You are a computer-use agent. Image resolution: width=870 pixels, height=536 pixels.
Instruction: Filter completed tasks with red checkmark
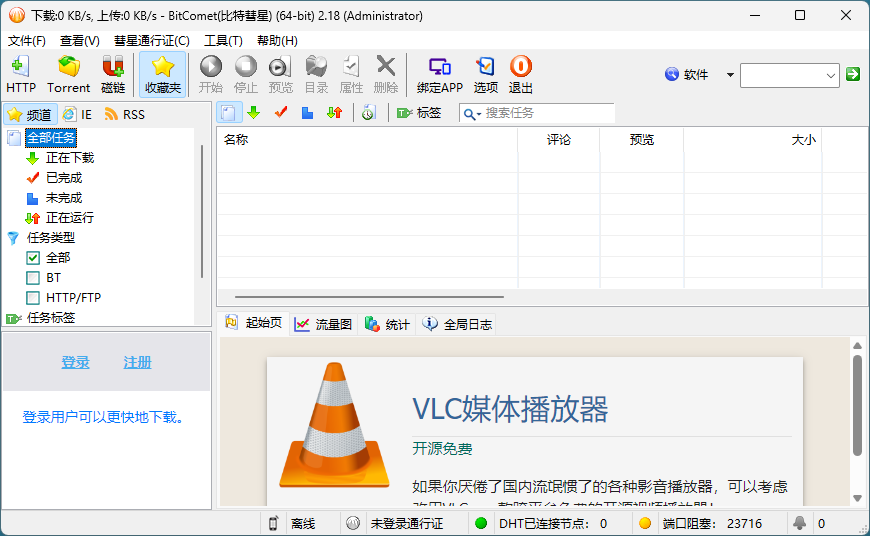pos(281,113)
